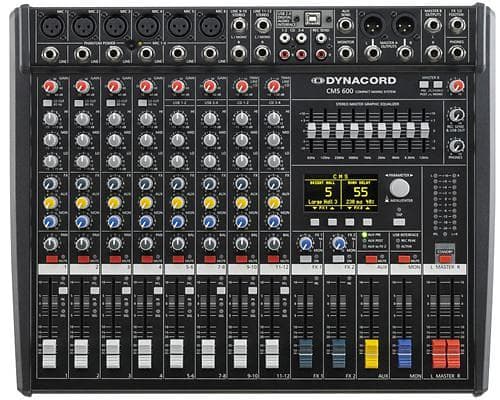This screenshot has height=400, width=500.
Task: Switch the FX 1 ON button
Action: [306, 259]
